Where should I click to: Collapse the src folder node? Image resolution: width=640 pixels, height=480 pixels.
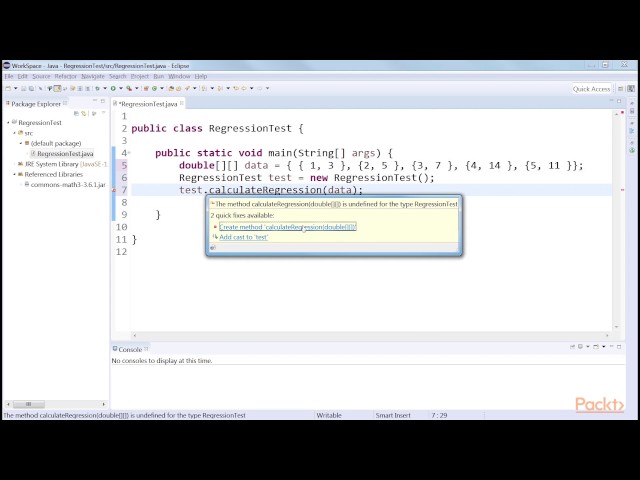[x=14, y=133]
